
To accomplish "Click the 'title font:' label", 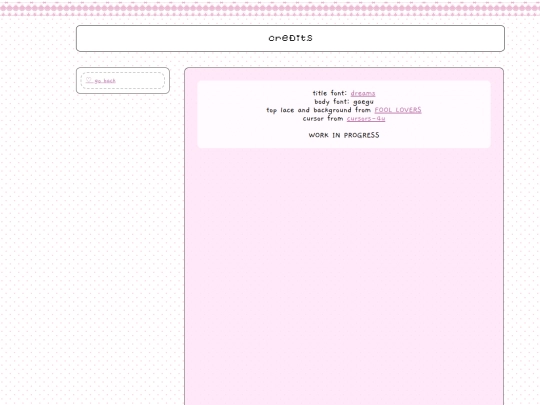I will 330,93.
